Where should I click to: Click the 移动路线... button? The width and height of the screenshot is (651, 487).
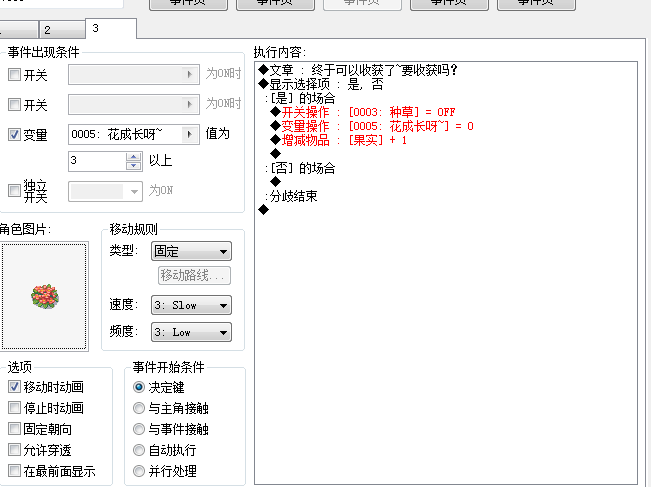[194, 275]
